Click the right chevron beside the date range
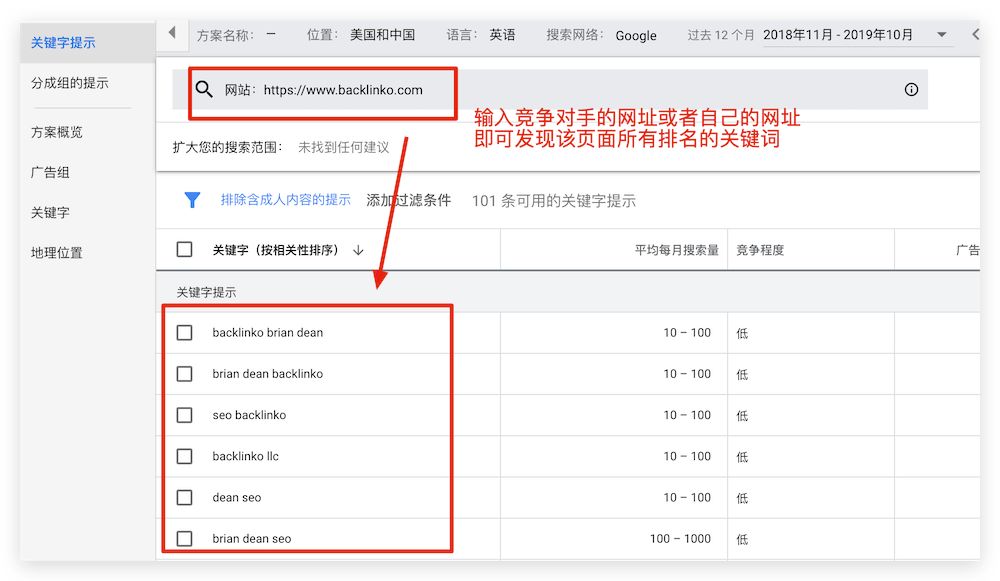 [x=977, y=33]
